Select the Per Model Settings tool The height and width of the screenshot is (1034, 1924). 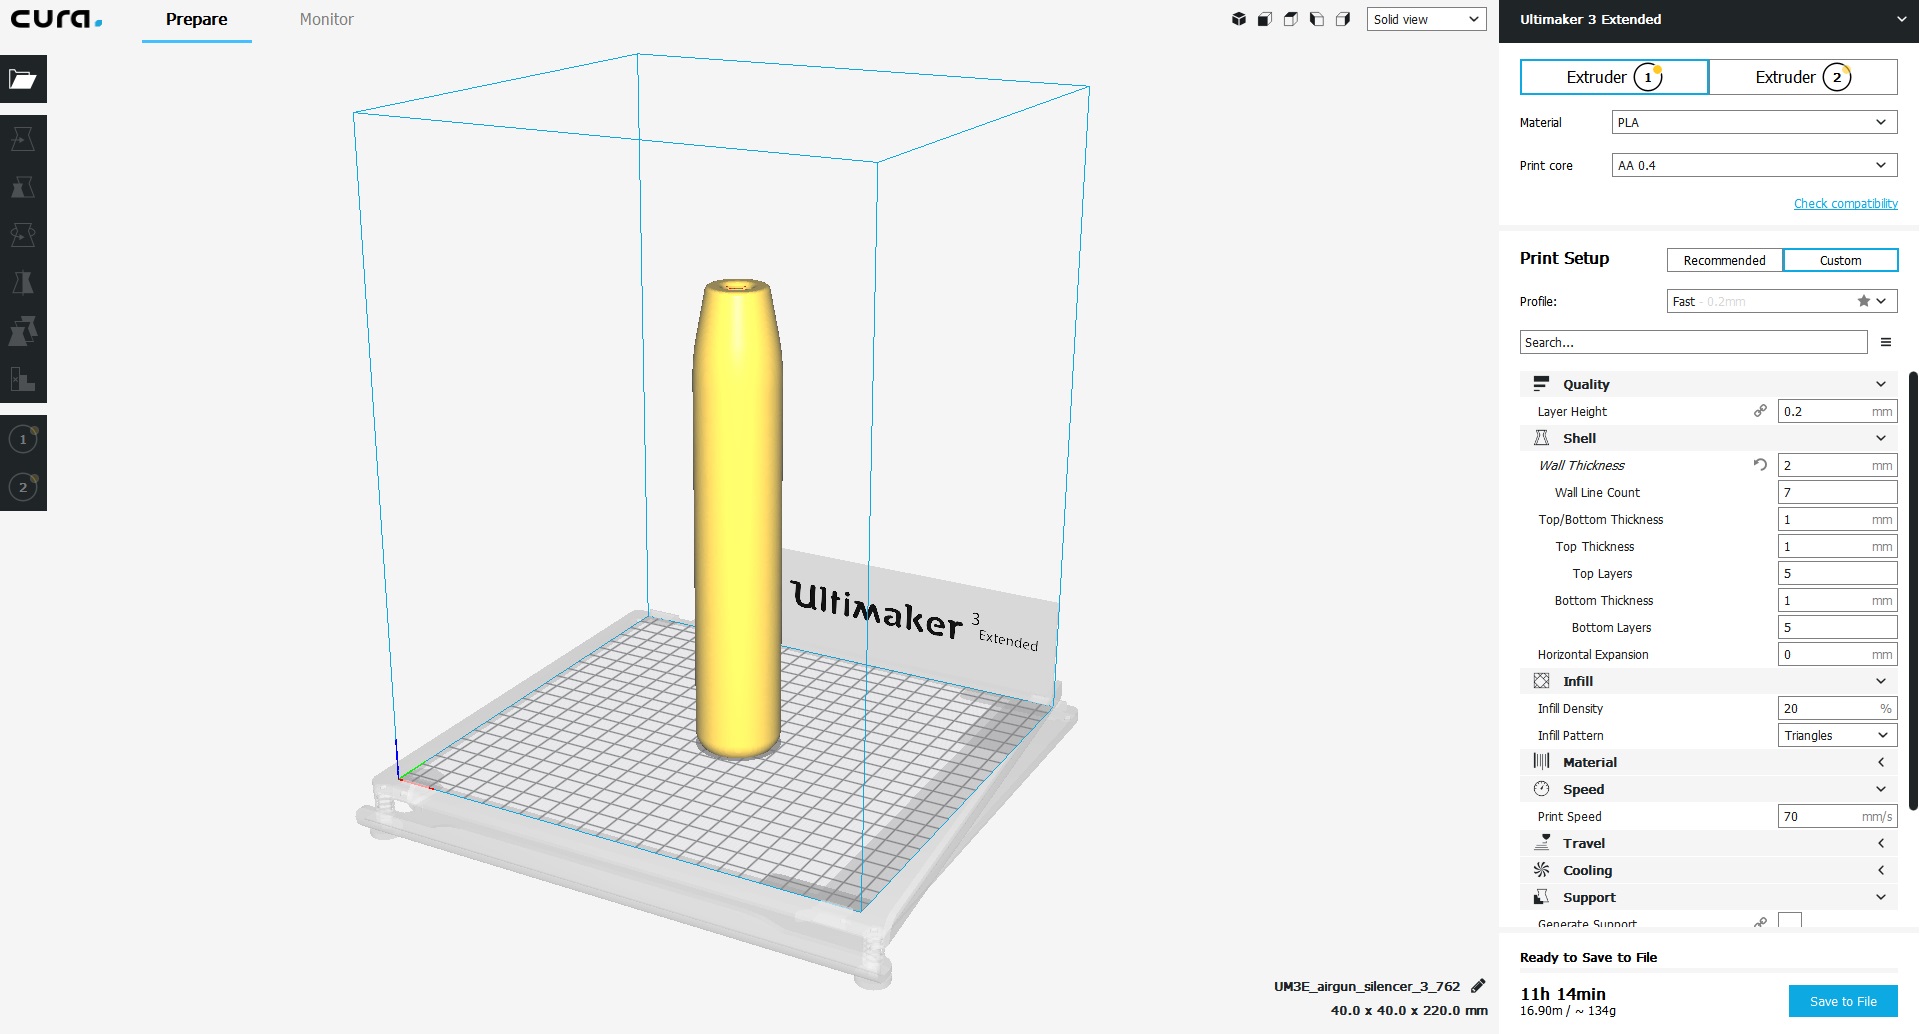click(23, 331)
